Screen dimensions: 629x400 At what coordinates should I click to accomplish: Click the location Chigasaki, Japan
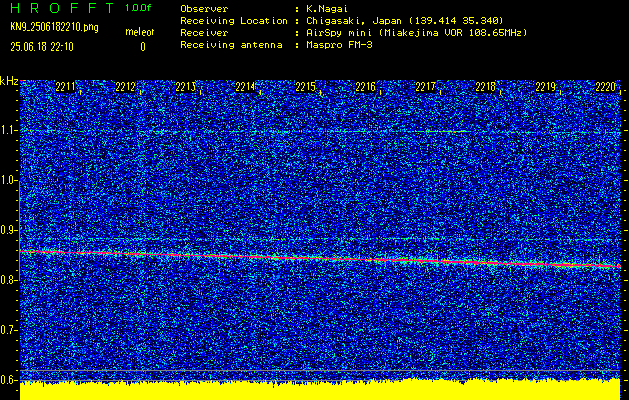[354, 21]
